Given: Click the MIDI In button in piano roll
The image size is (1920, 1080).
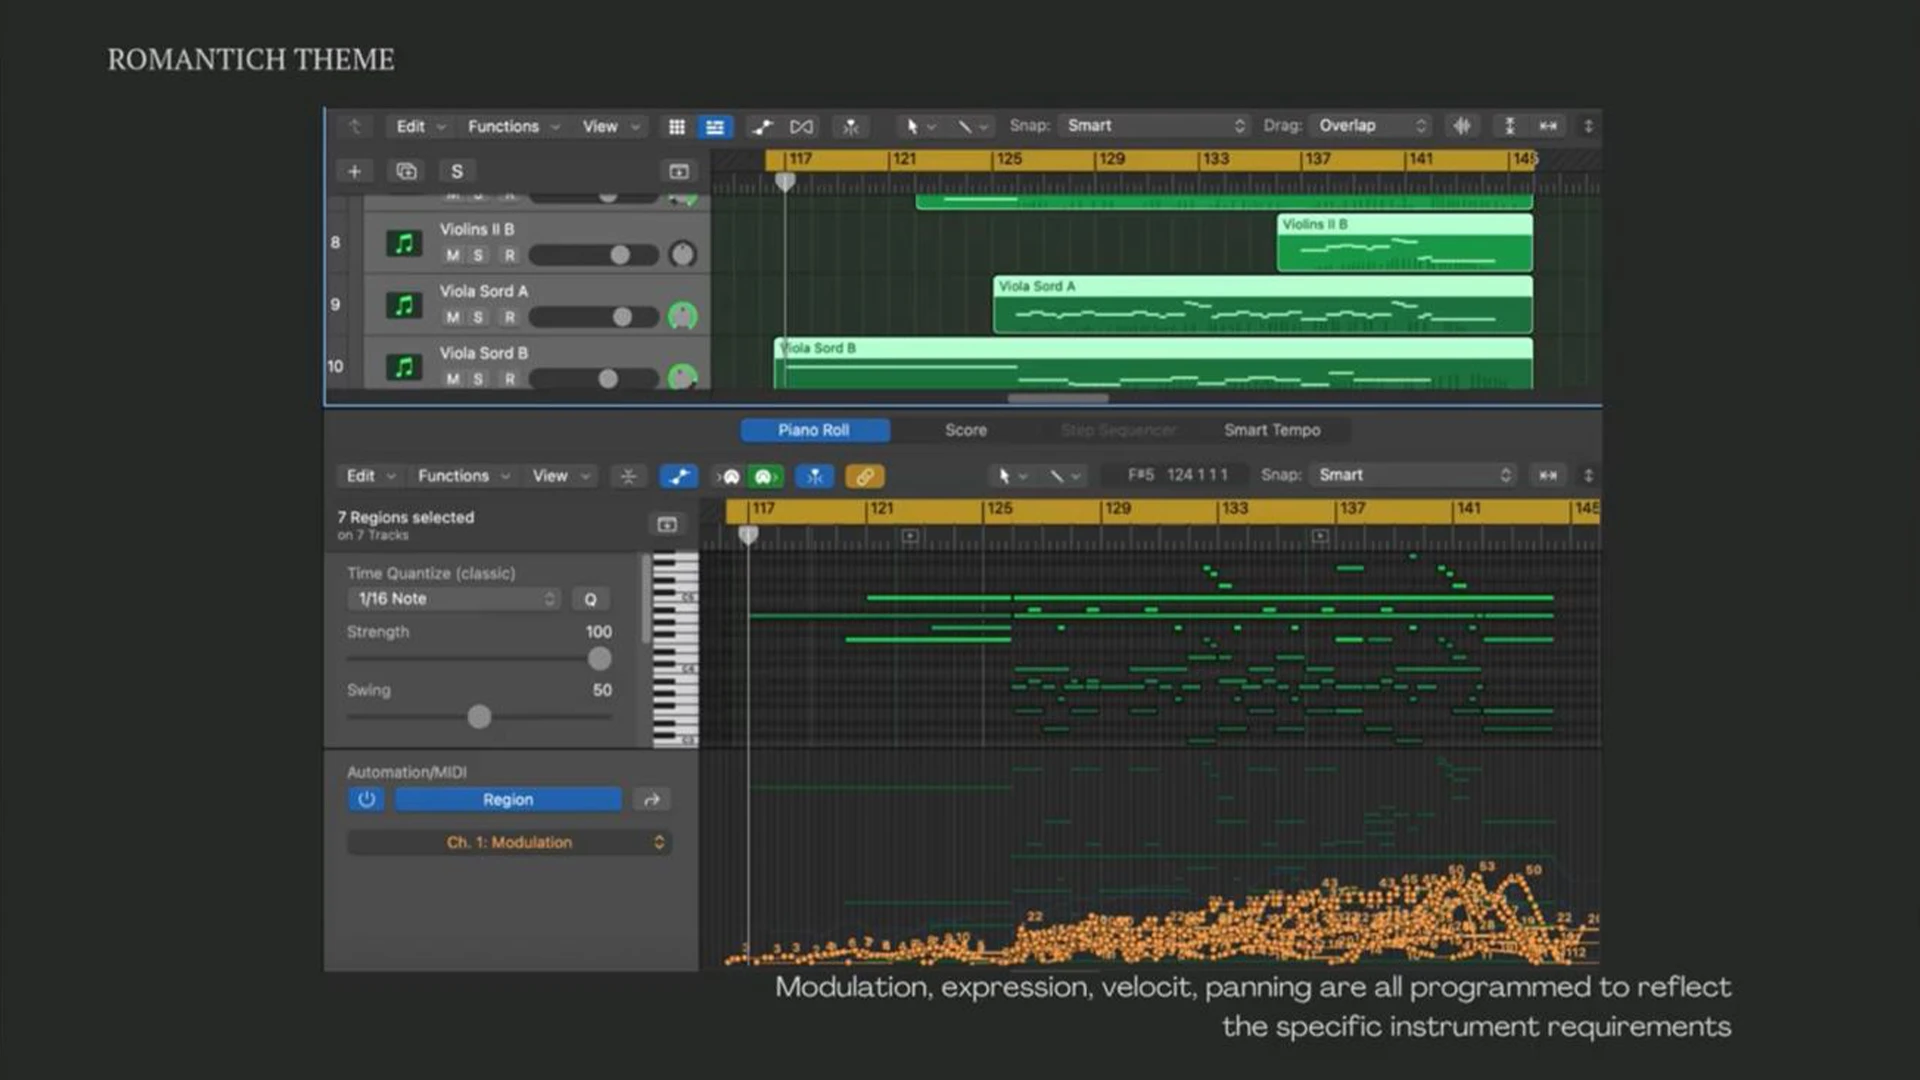Looking at the screenshot, I should coord(730,476).
